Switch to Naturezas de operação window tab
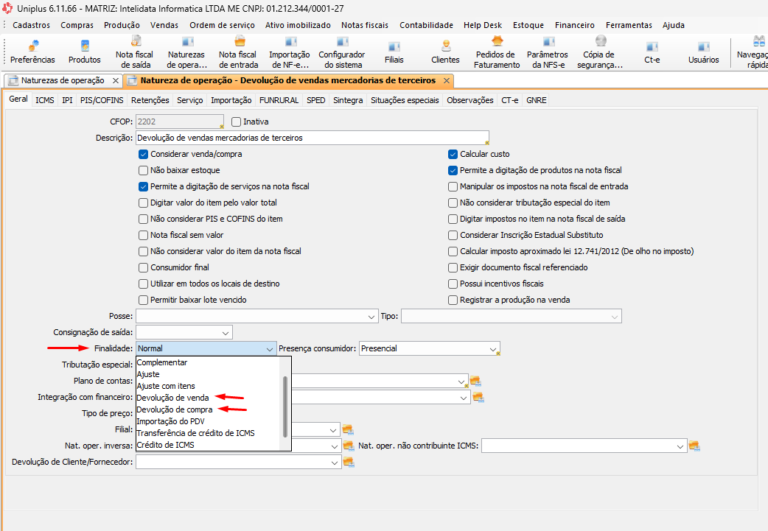The image size is (768, 531). point(63,80)
